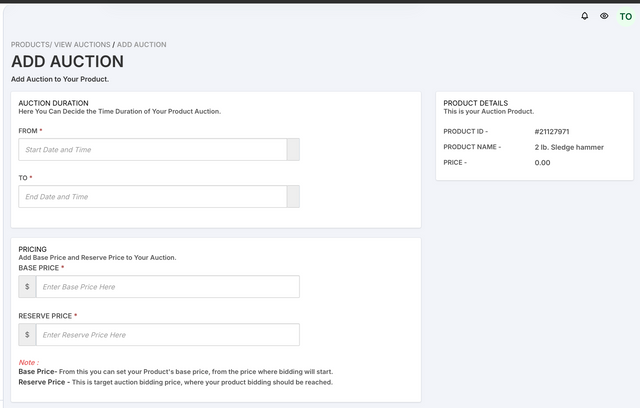The height and width of the screenshot is (408, 640).
Task: Focus the End Date and Time field
Action: [153, 197]
